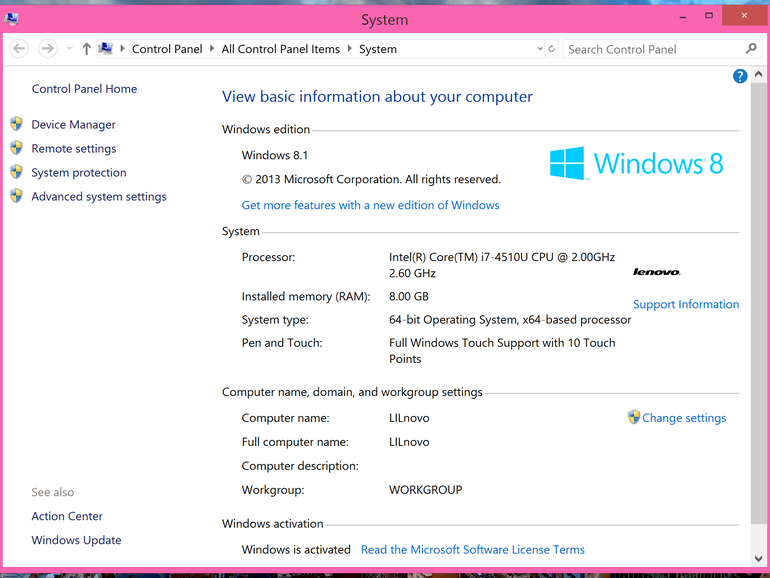Click the Lenovo logo
Screen dimensions: 770x578
[657, 272]
